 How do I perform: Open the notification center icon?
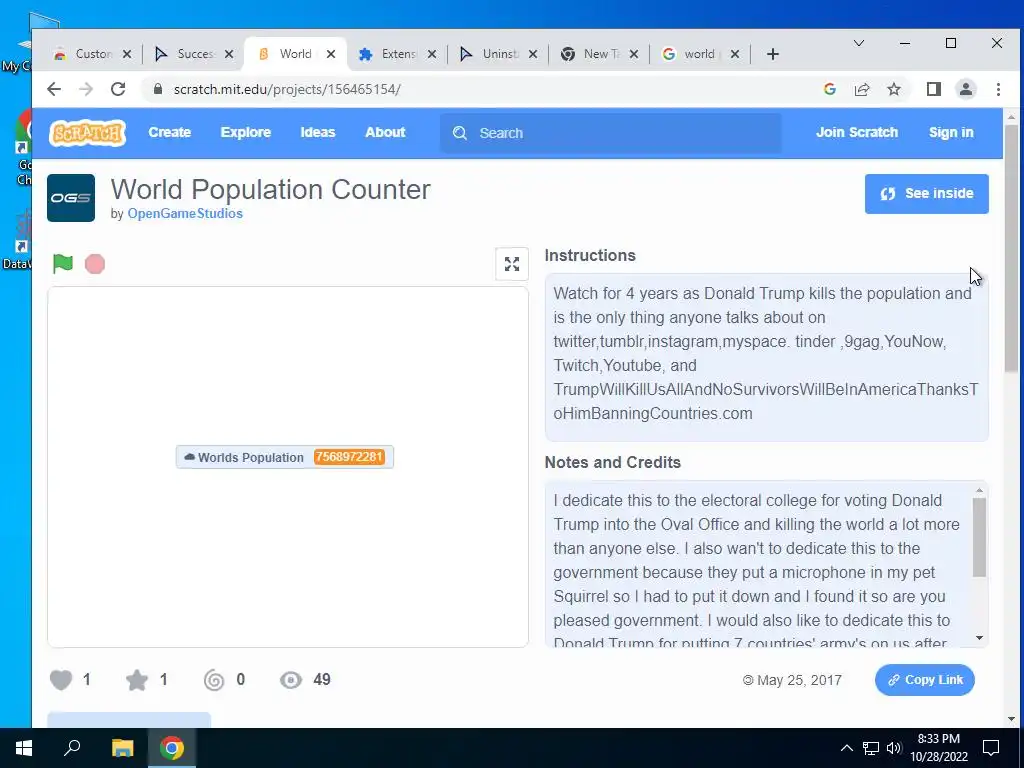click(x=991, y=748)
